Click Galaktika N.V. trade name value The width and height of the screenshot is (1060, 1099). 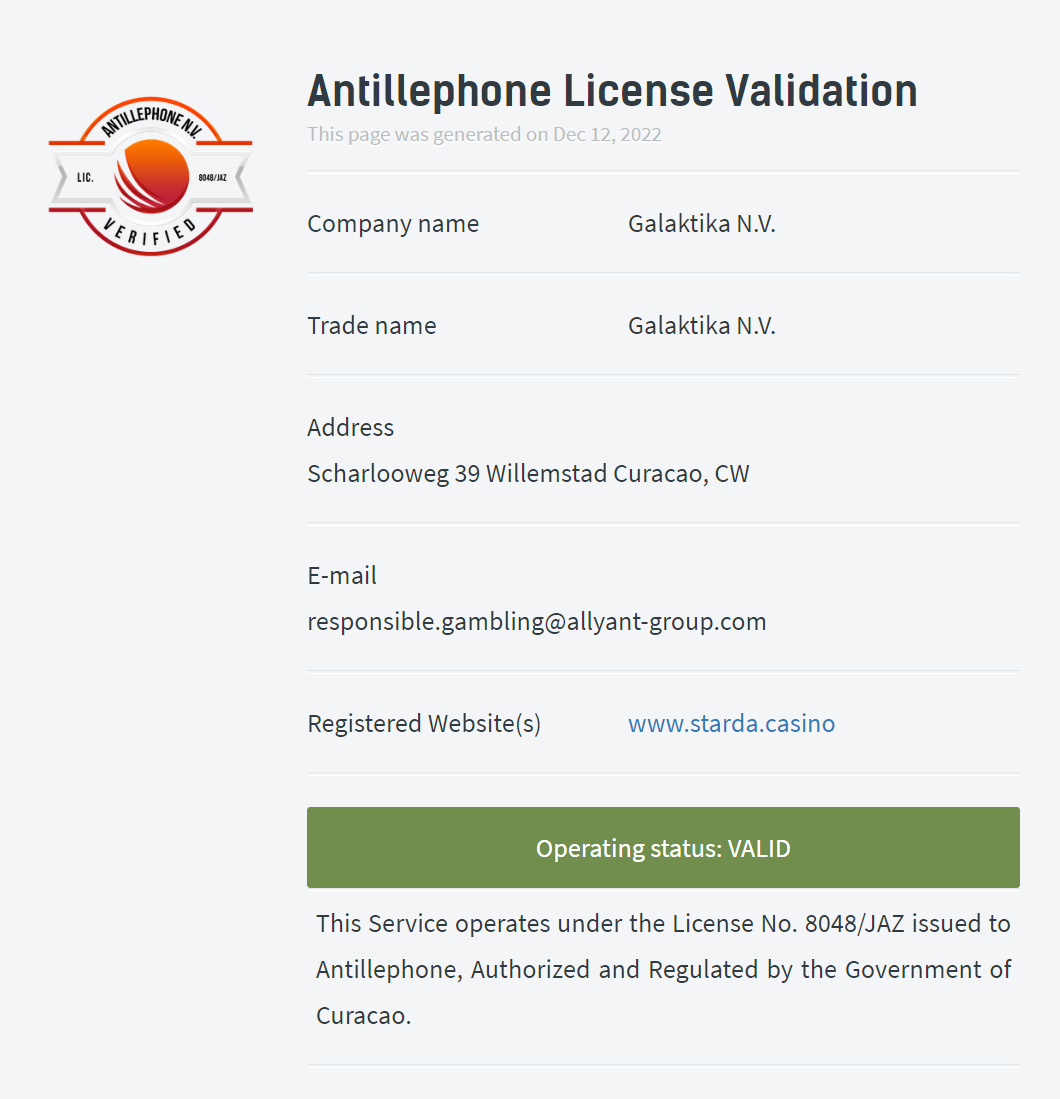(702, 326)
